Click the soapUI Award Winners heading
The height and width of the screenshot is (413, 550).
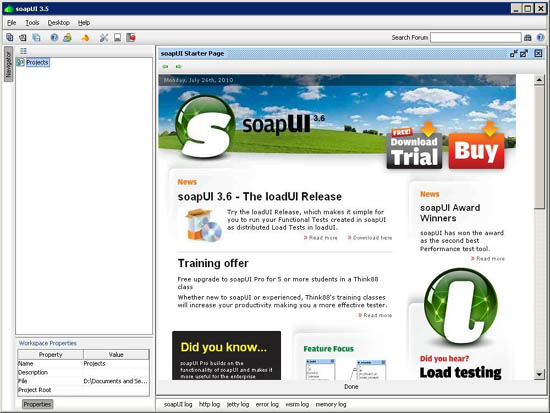tap(450, 213)
